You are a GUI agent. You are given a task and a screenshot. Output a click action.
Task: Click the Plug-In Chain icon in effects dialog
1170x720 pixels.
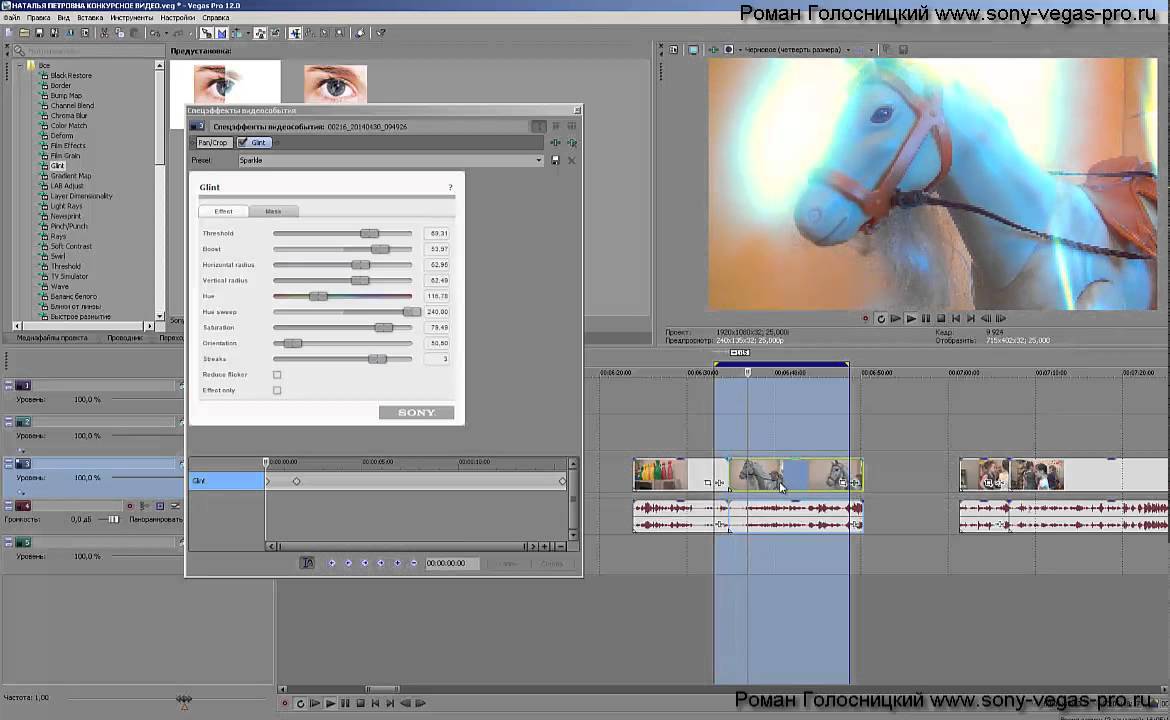pos(555,143)
